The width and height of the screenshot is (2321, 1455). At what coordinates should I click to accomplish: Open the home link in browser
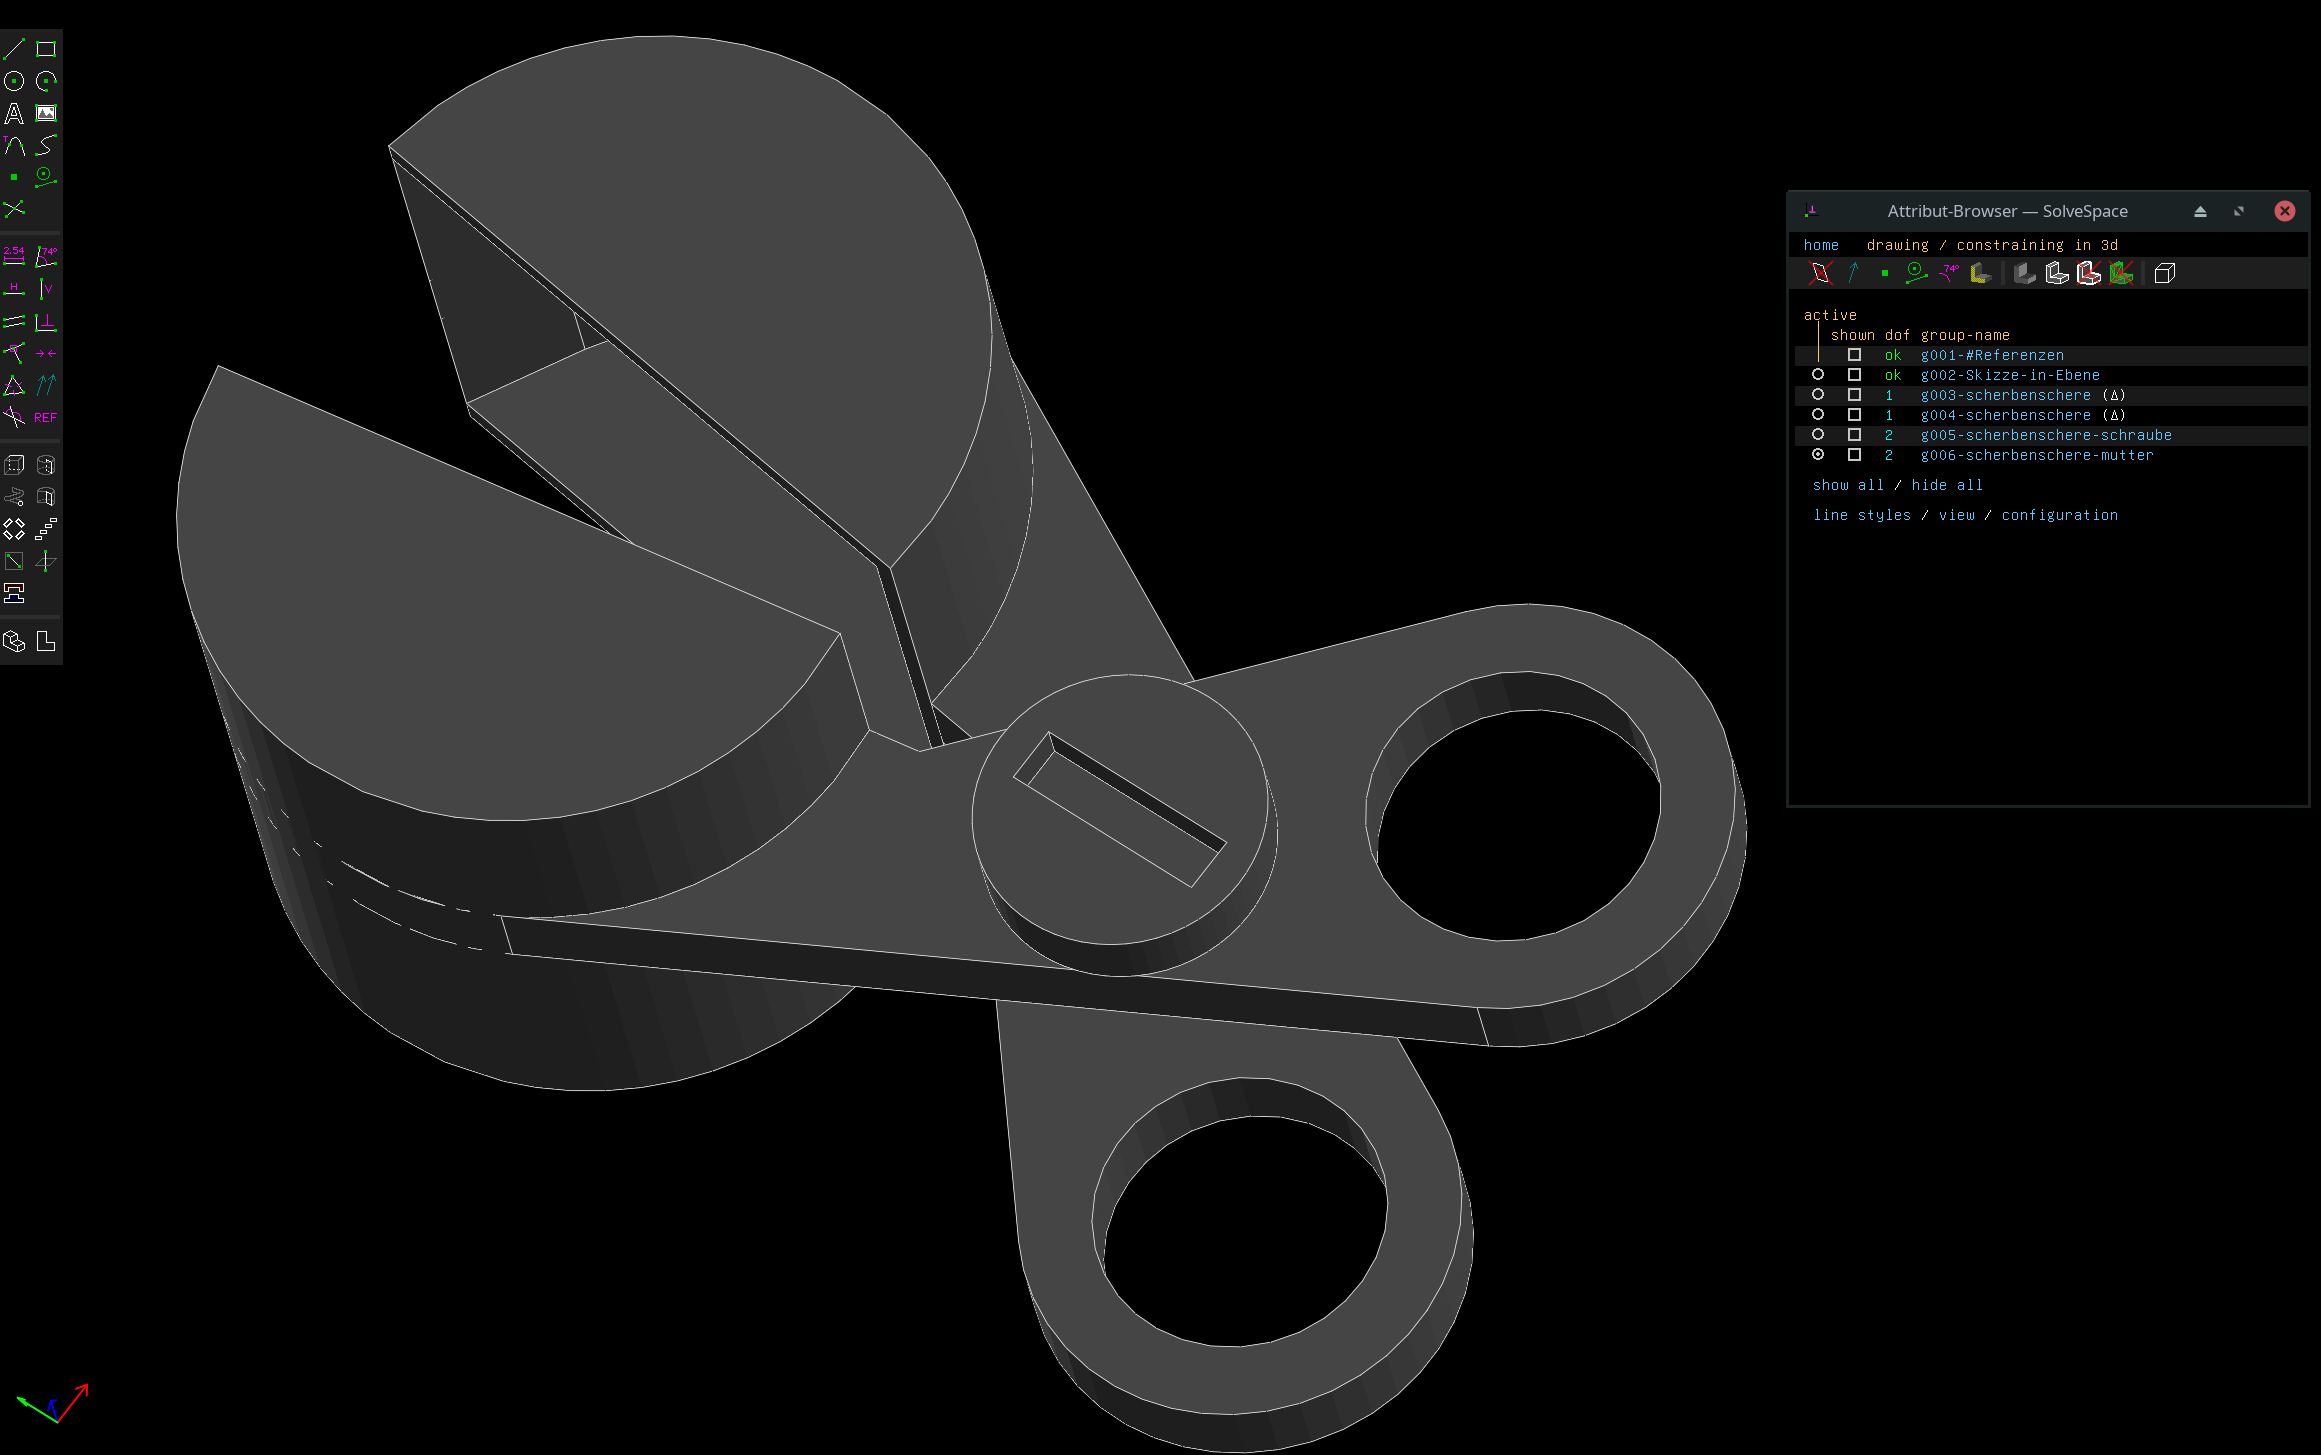(1821, 245)
